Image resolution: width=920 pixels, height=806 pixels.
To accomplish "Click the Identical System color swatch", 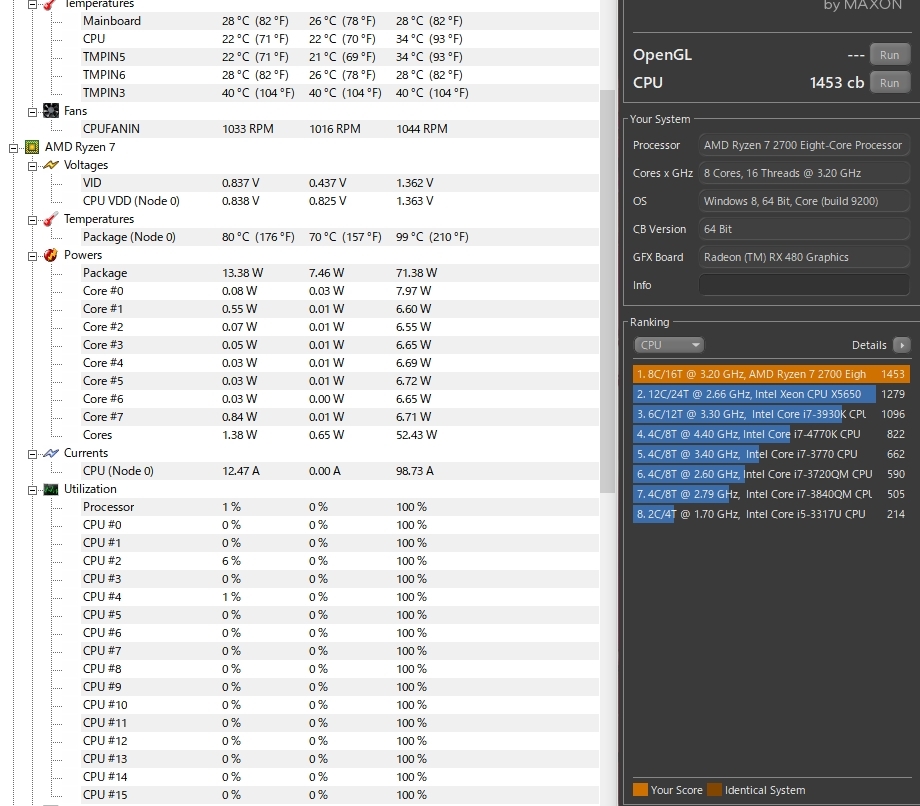I will point(715,790).
